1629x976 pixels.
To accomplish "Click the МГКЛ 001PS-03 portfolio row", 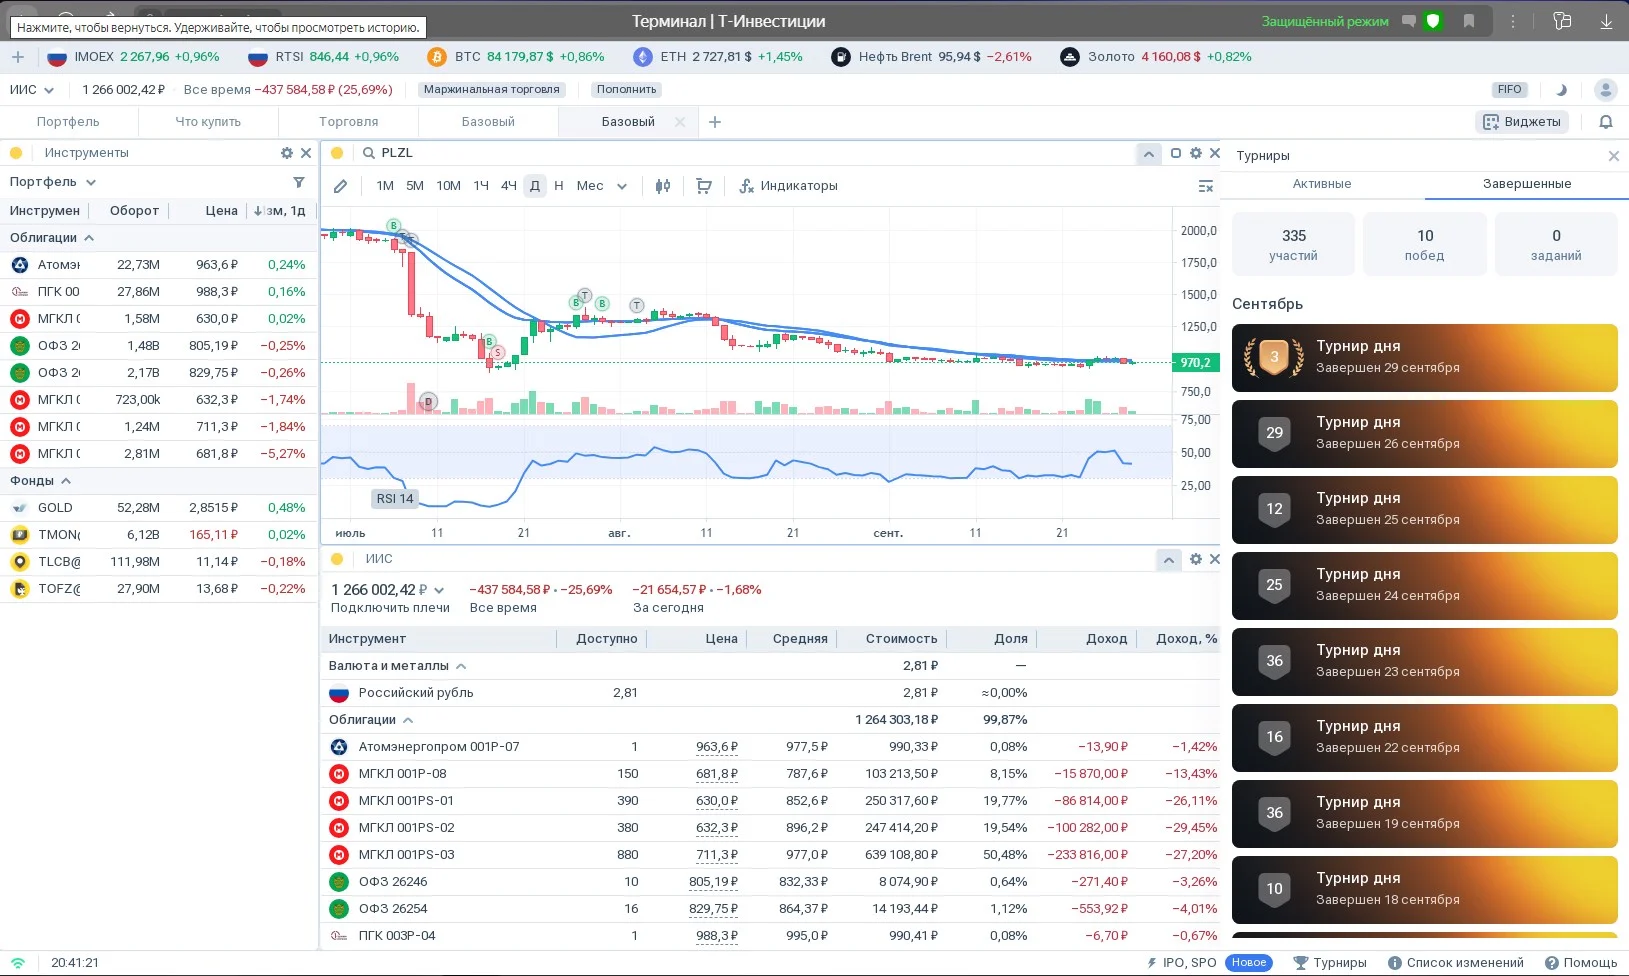I will click(770, 855).
